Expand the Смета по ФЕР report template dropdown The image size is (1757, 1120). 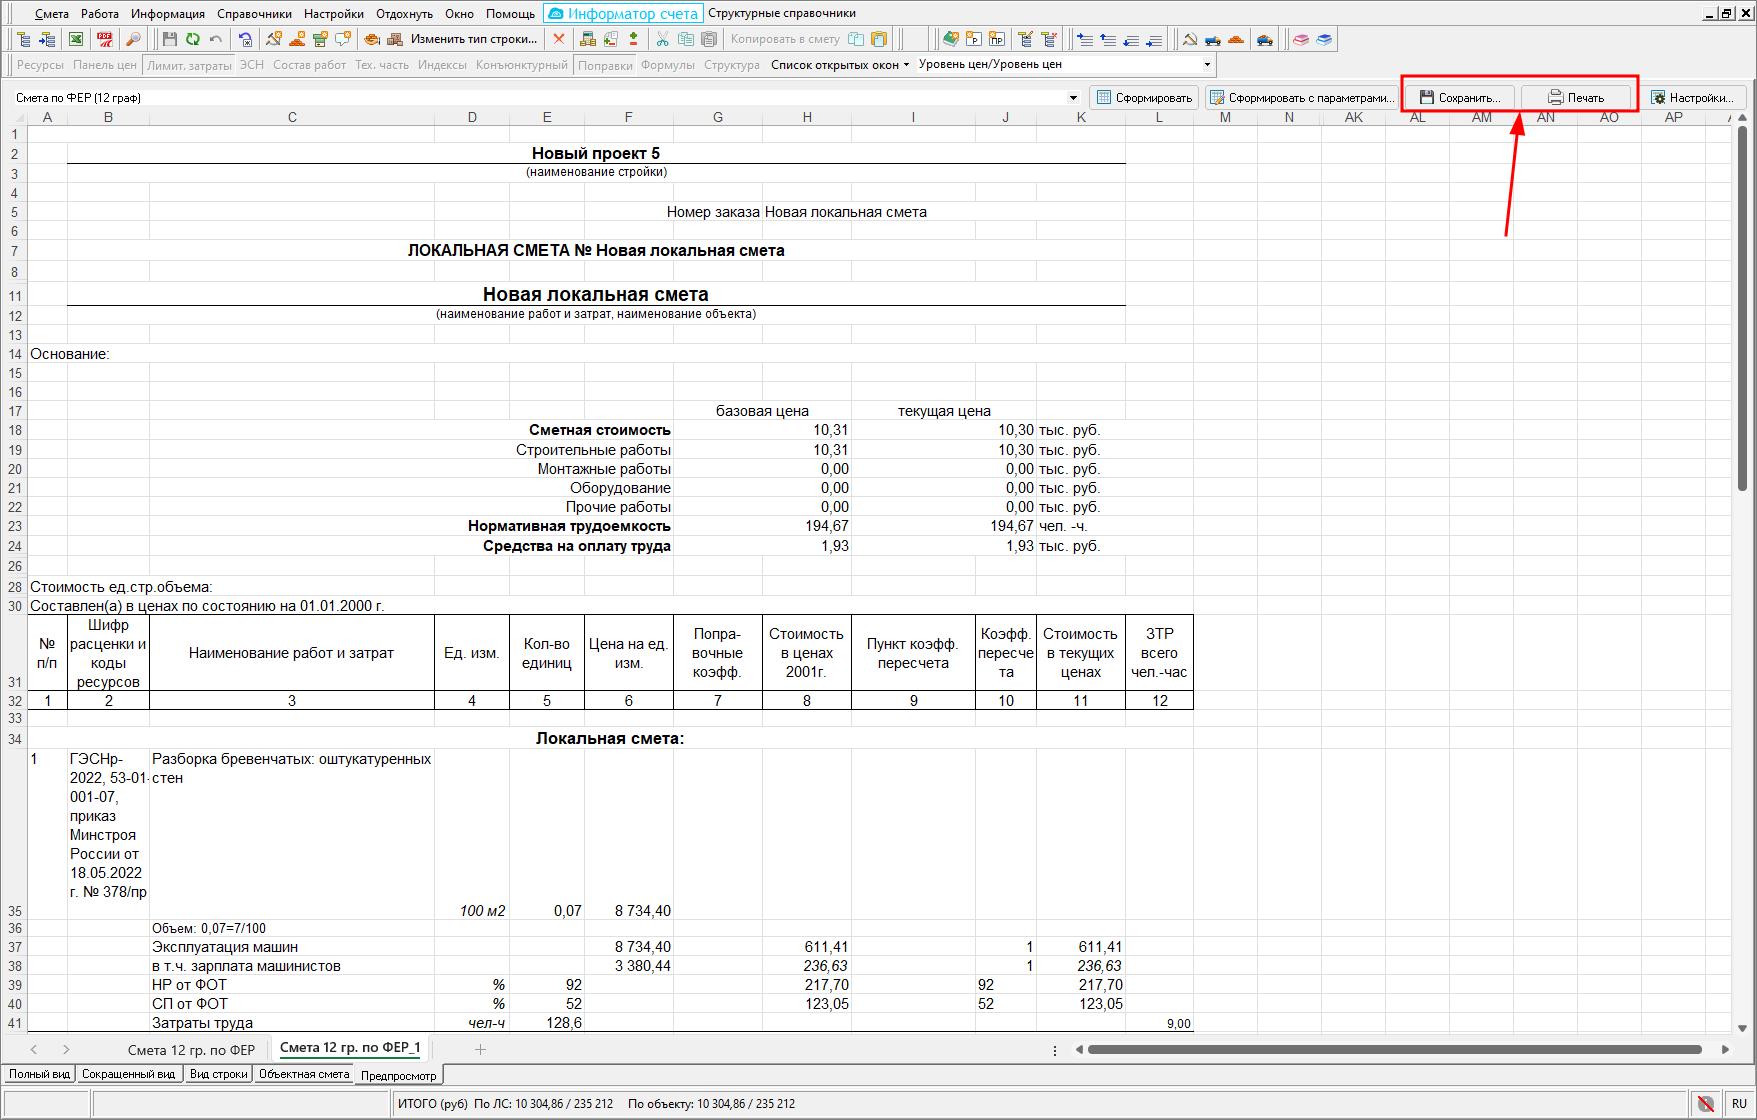1073,98
